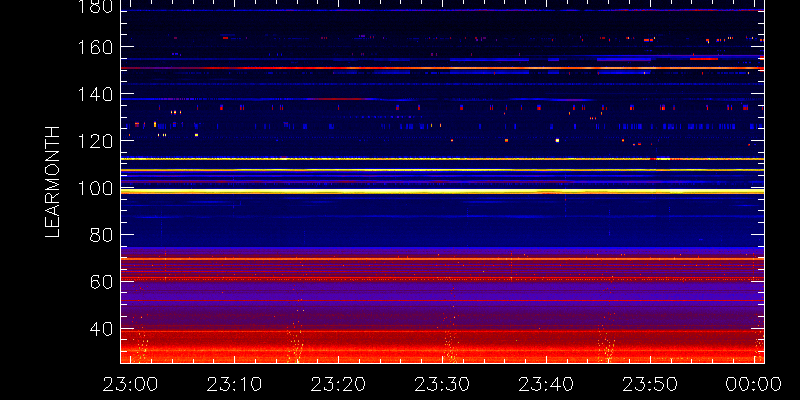This screenshot has height=400, width=800.
Task: Click the 23:40 time axis label
Action: [546, 384]
